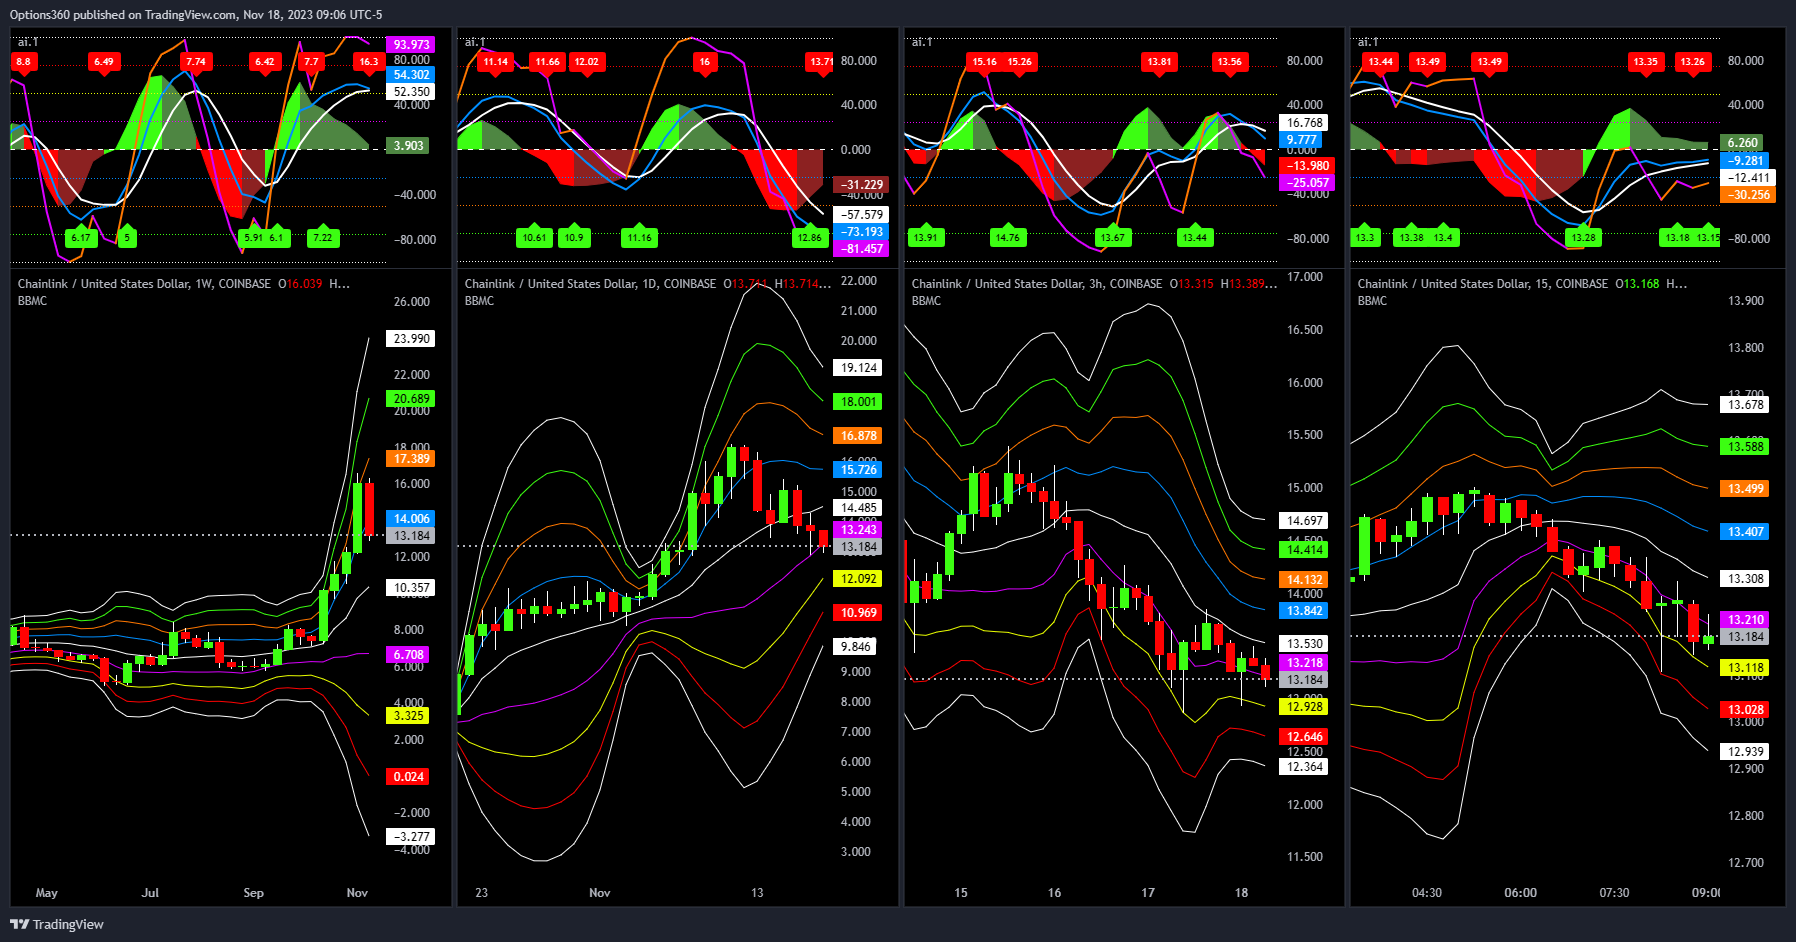Click the TradingView logo at the bottom
The height and width of the screenshot is (942, 1796).
[57, 924]
